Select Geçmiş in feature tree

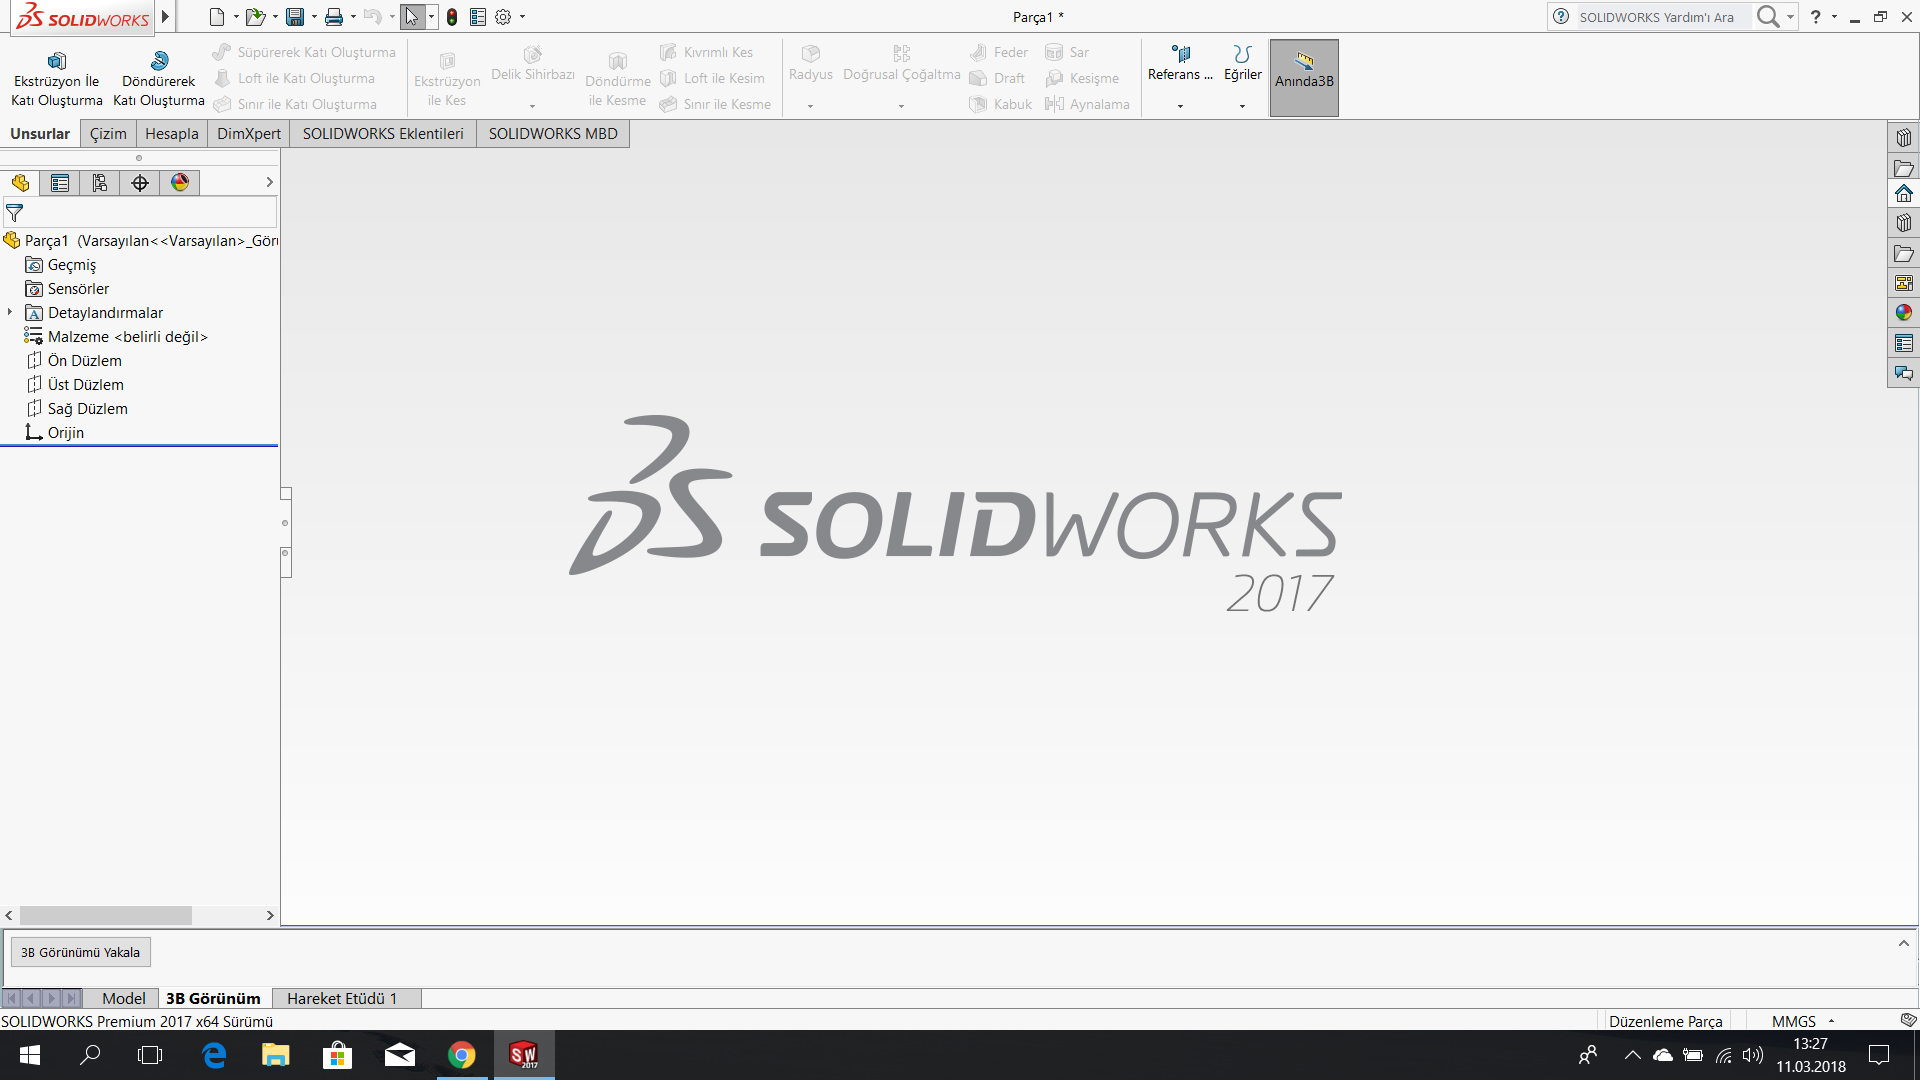pyautogui.click(x=72, y=265)
